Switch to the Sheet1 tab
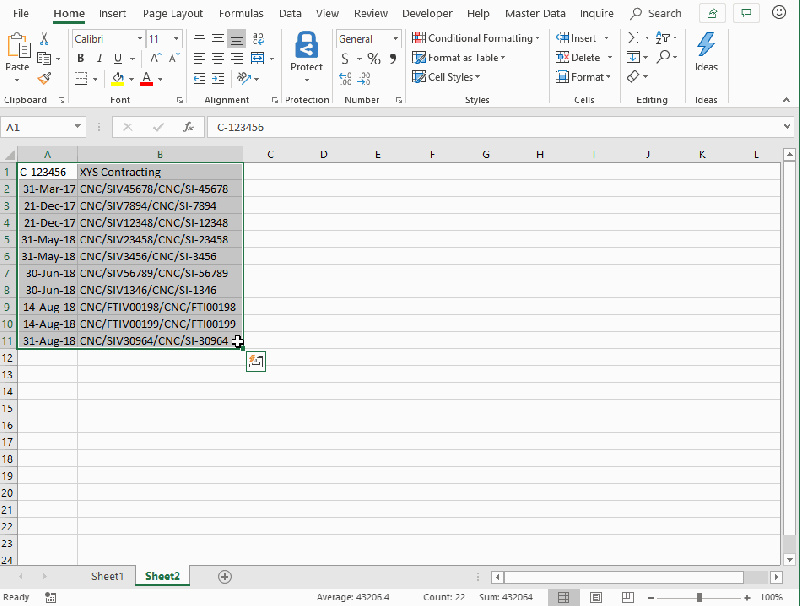The width and height of the screenshot is (800, 606). (106, 576)
